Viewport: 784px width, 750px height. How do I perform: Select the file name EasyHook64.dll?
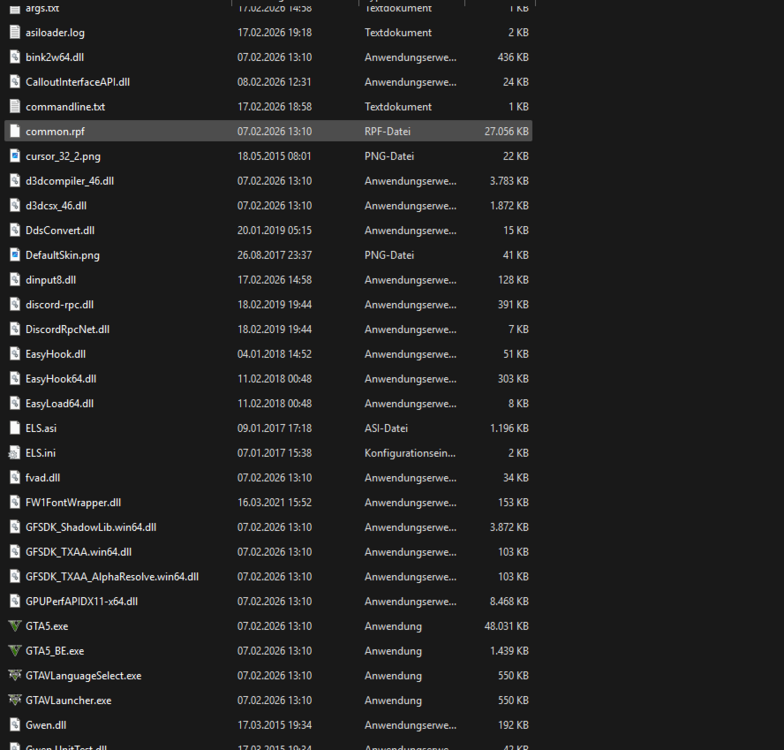[x=61, y=380]
